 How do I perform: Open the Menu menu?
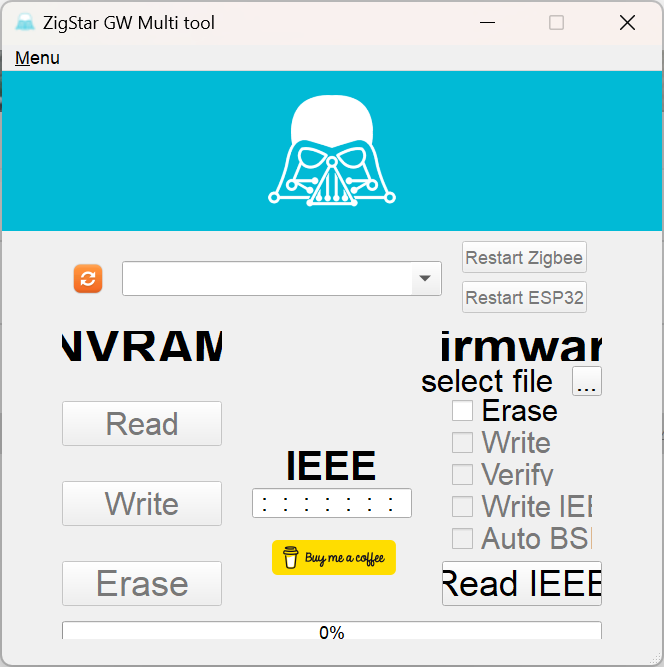37,58
